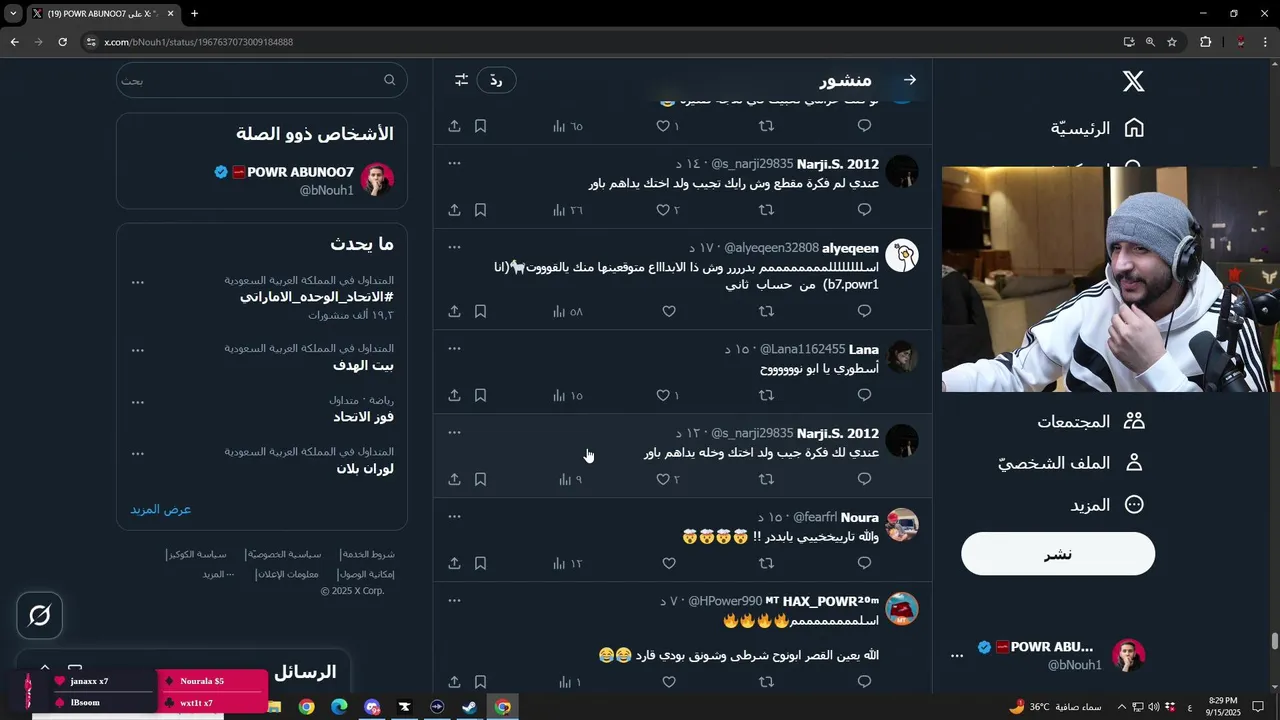Viewport: 1280px width, 720px height.
Task: Open reply sorting filter icon
Action: [461, 80]
